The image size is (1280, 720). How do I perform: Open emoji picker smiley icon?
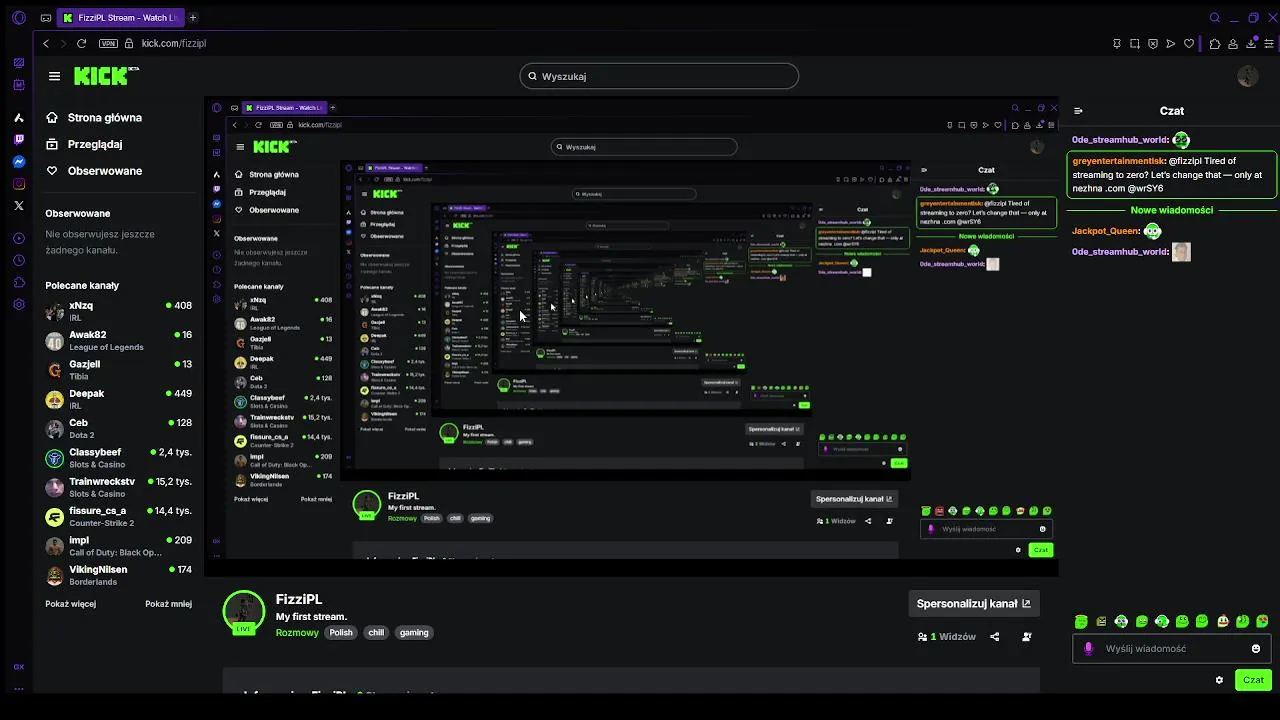point(1256,649)
